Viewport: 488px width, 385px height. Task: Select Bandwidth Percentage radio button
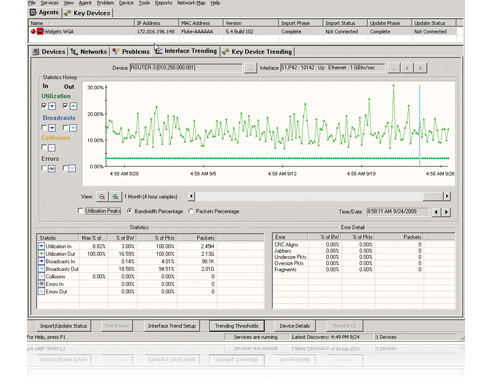pos(130,211)
